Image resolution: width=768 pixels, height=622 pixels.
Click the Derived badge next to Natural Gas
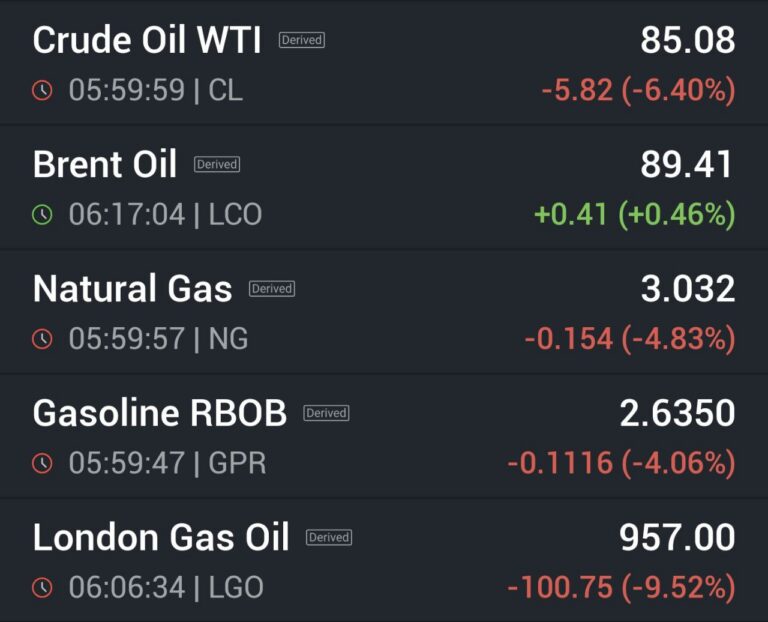[271, 289]
